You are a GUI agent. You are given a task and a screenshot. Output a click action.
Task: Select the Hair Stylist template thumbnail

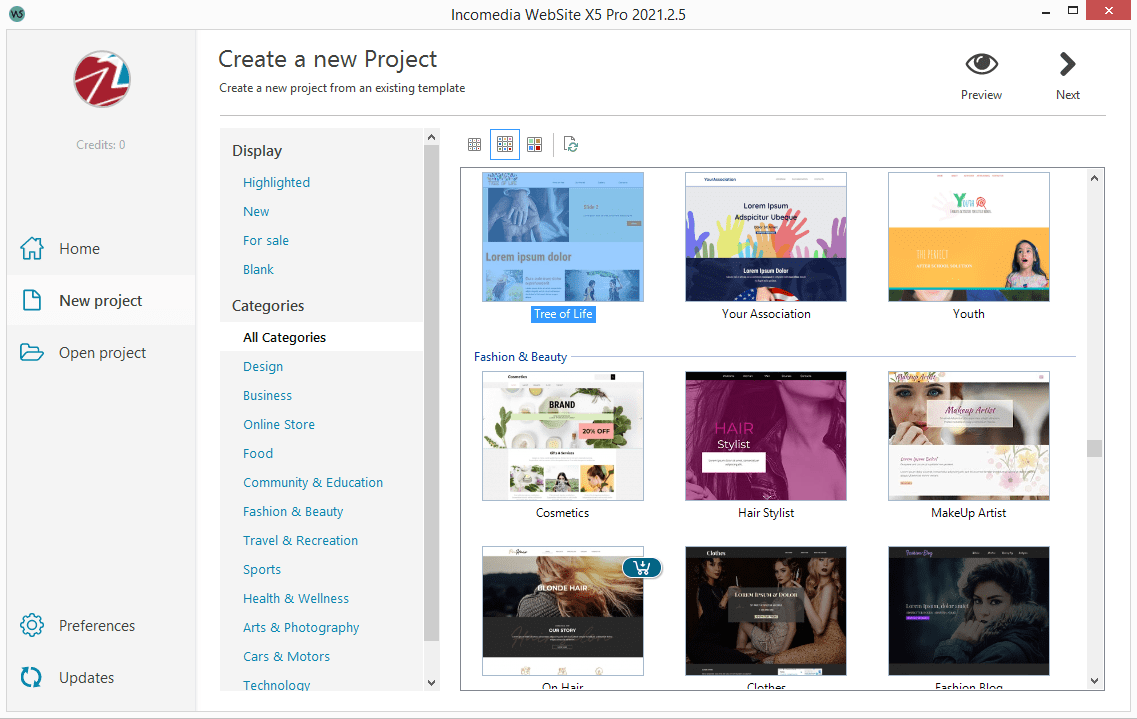tap(766, 436)
